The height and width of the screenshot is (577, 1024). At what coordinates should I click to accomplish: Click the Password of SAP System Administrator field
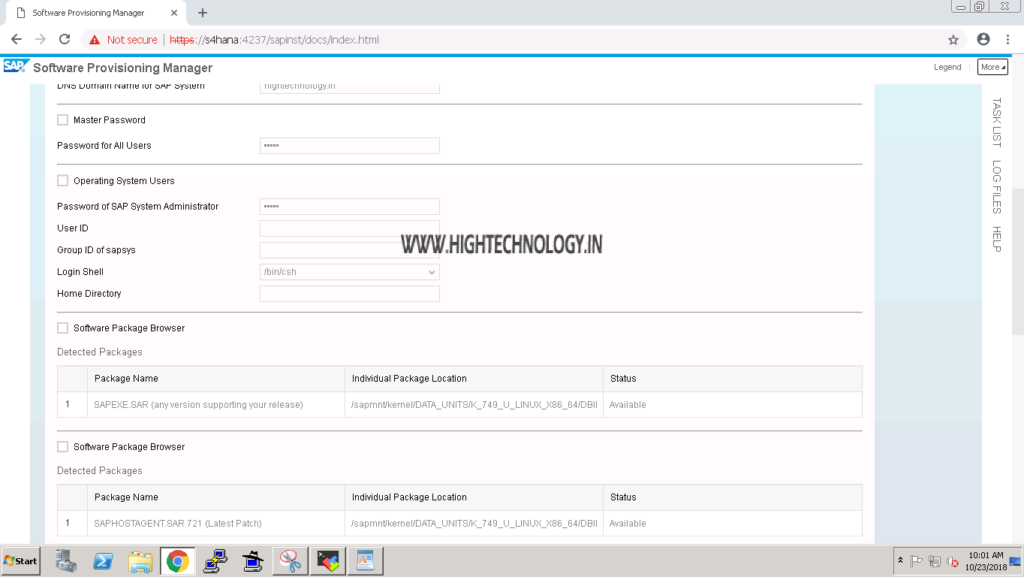click(x=349, y=206)
